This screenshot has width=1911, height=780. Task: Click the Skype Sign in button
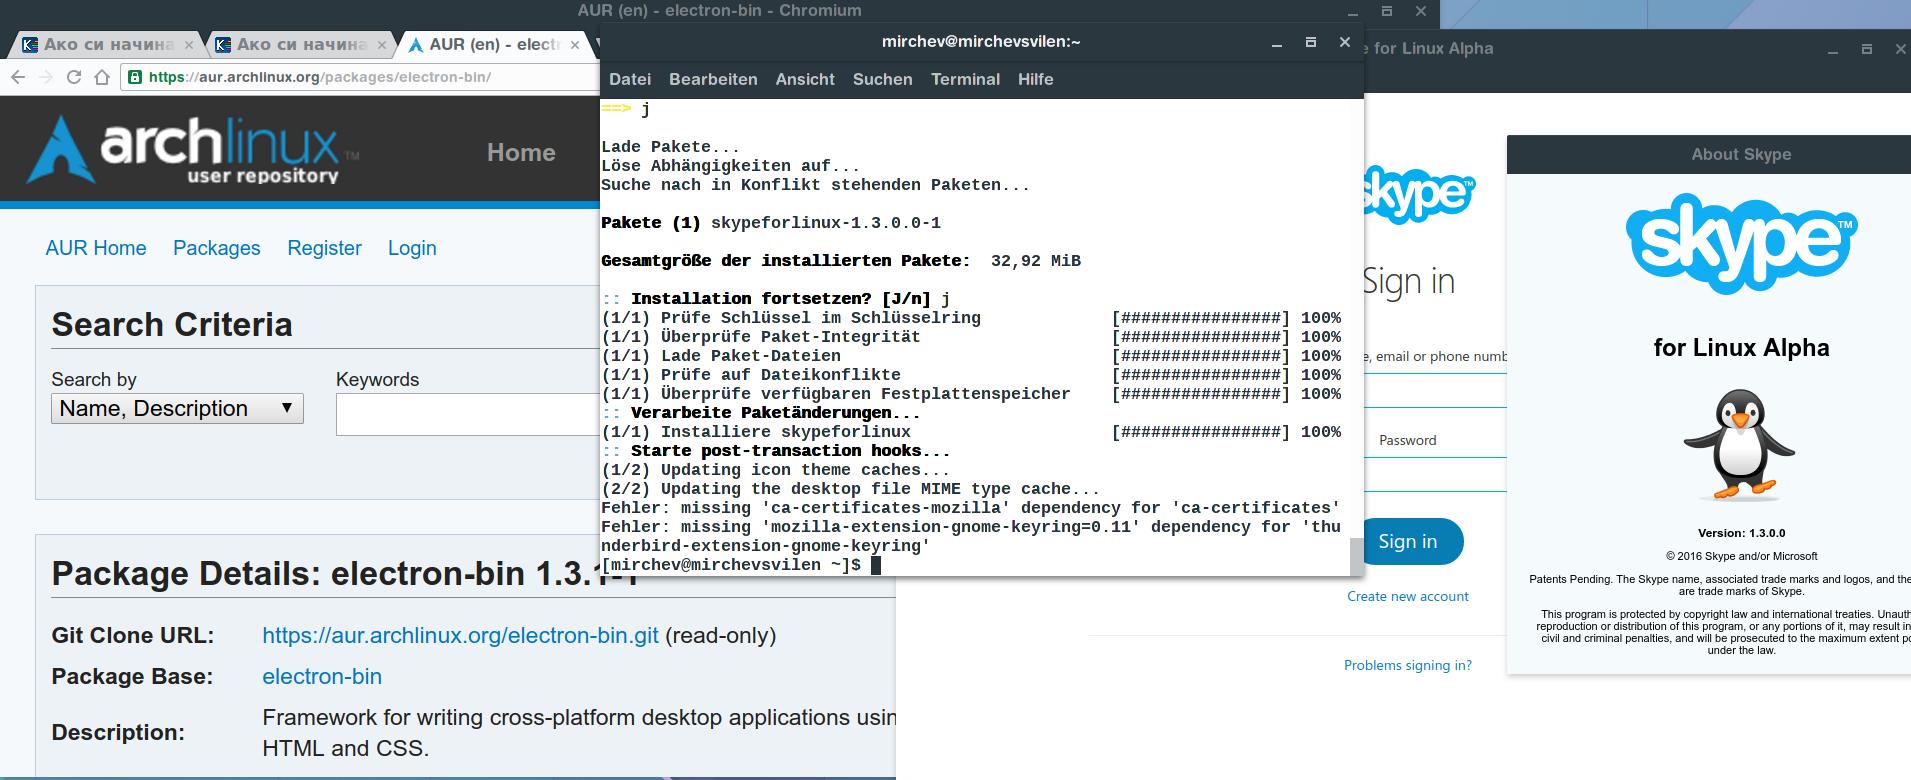coord(1408,541)
